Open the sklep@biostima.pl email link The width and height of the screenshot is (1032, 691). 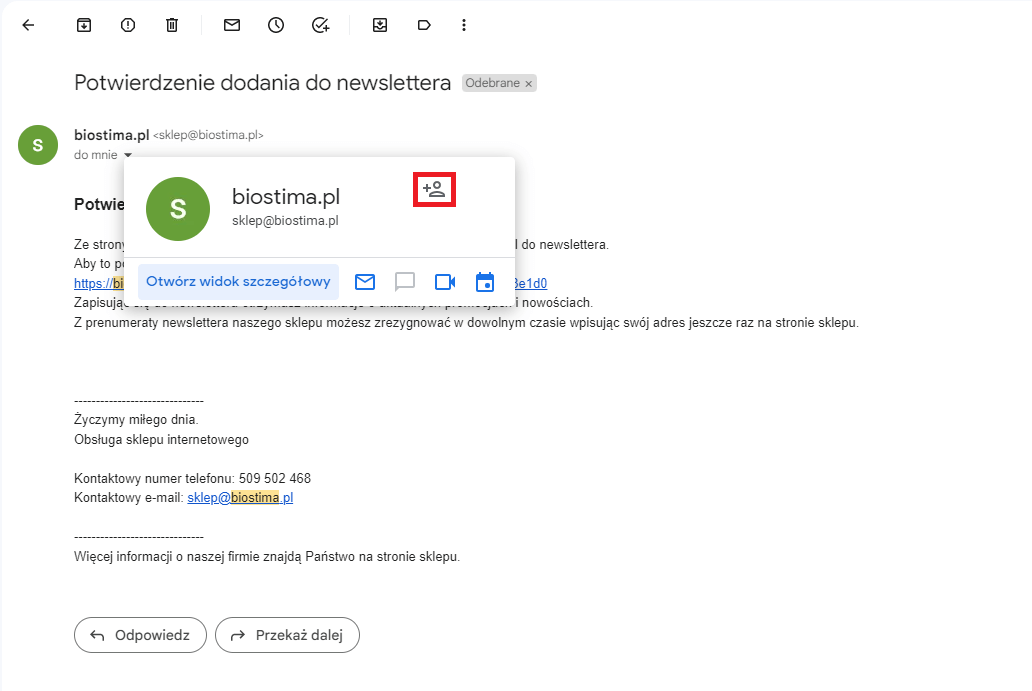(x=240, y=498)
